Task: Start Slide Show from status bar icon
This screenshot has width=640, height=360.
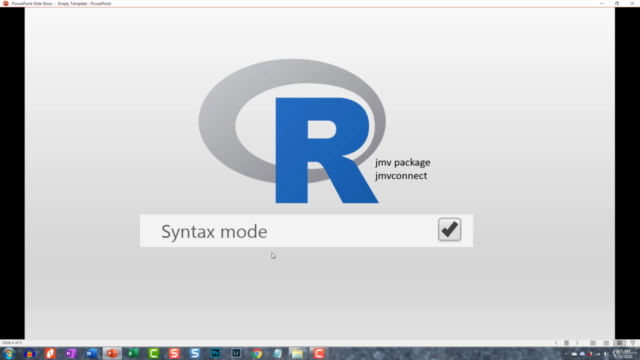Action: coord(633,343)
